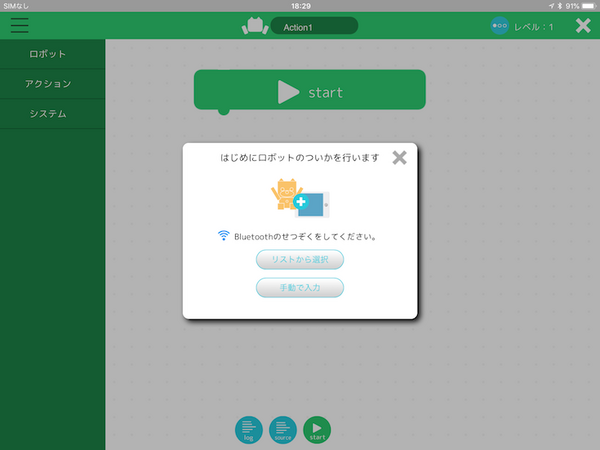Choose リストから選択 to pick robot
Image resolution: width=600 pixels, height=450 pixels.
300,260
